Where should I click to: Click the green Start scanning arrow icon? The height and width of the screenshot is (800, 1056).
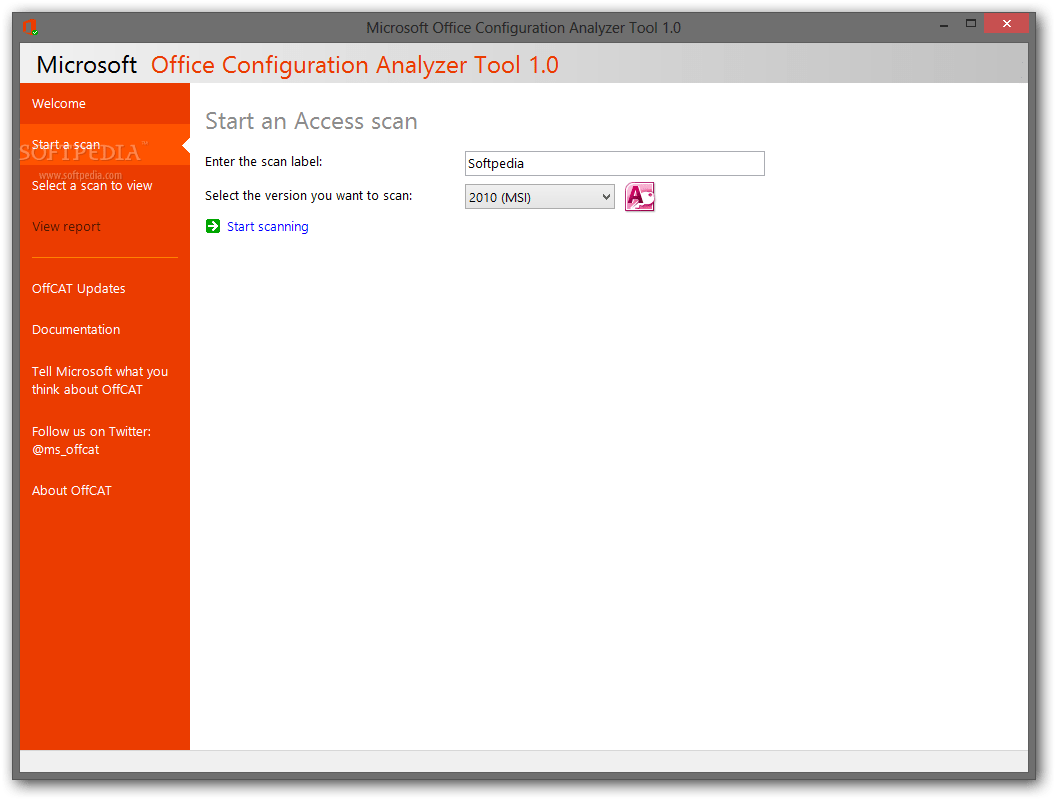click(212, 226)
